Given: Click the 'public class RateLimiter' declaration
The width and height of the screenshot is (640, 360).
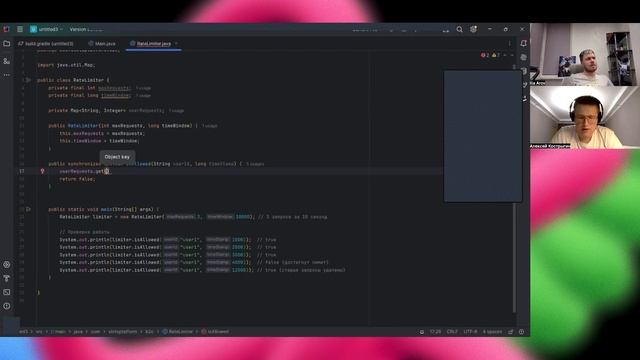Looking at the screenshot, I should coord(73,80).
